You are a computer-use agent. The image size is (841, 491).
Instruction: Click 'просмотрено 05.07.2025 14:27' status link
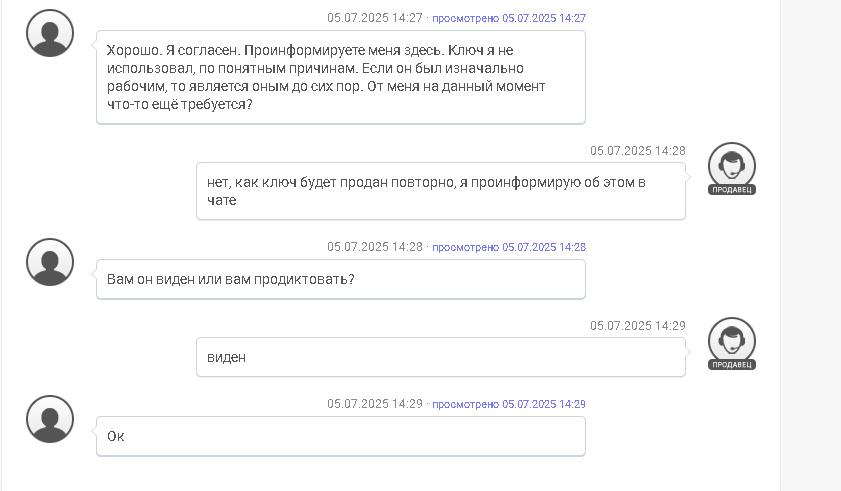click(508, 18)
